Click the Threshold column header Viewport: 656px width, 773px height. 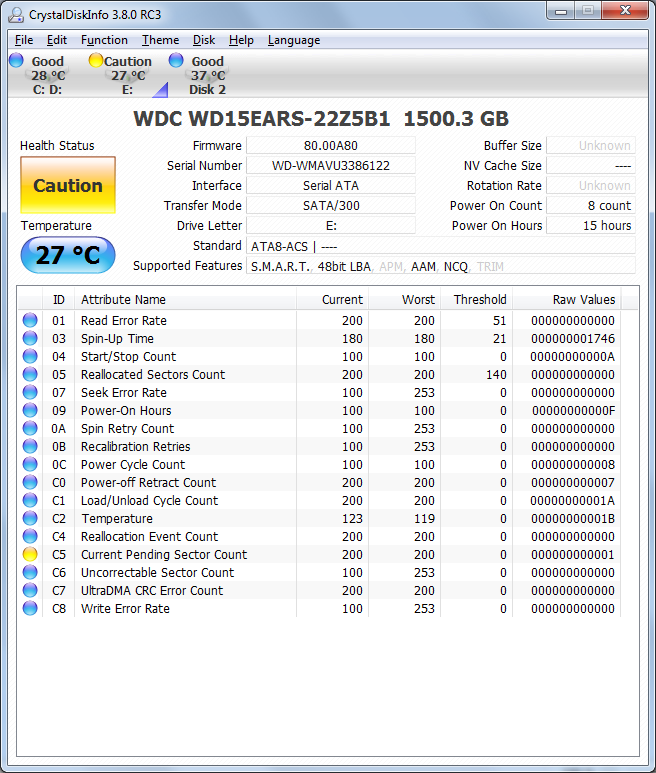click(x=477, y=300)
